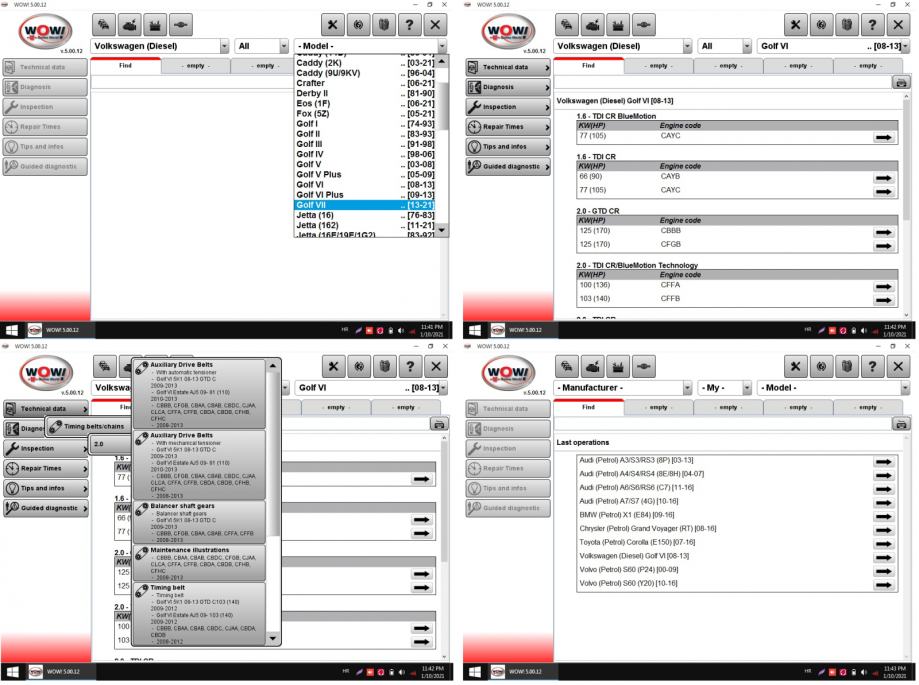Choose Jetta (162) from the model list
919x685 pixels.
tap(365, 225)
